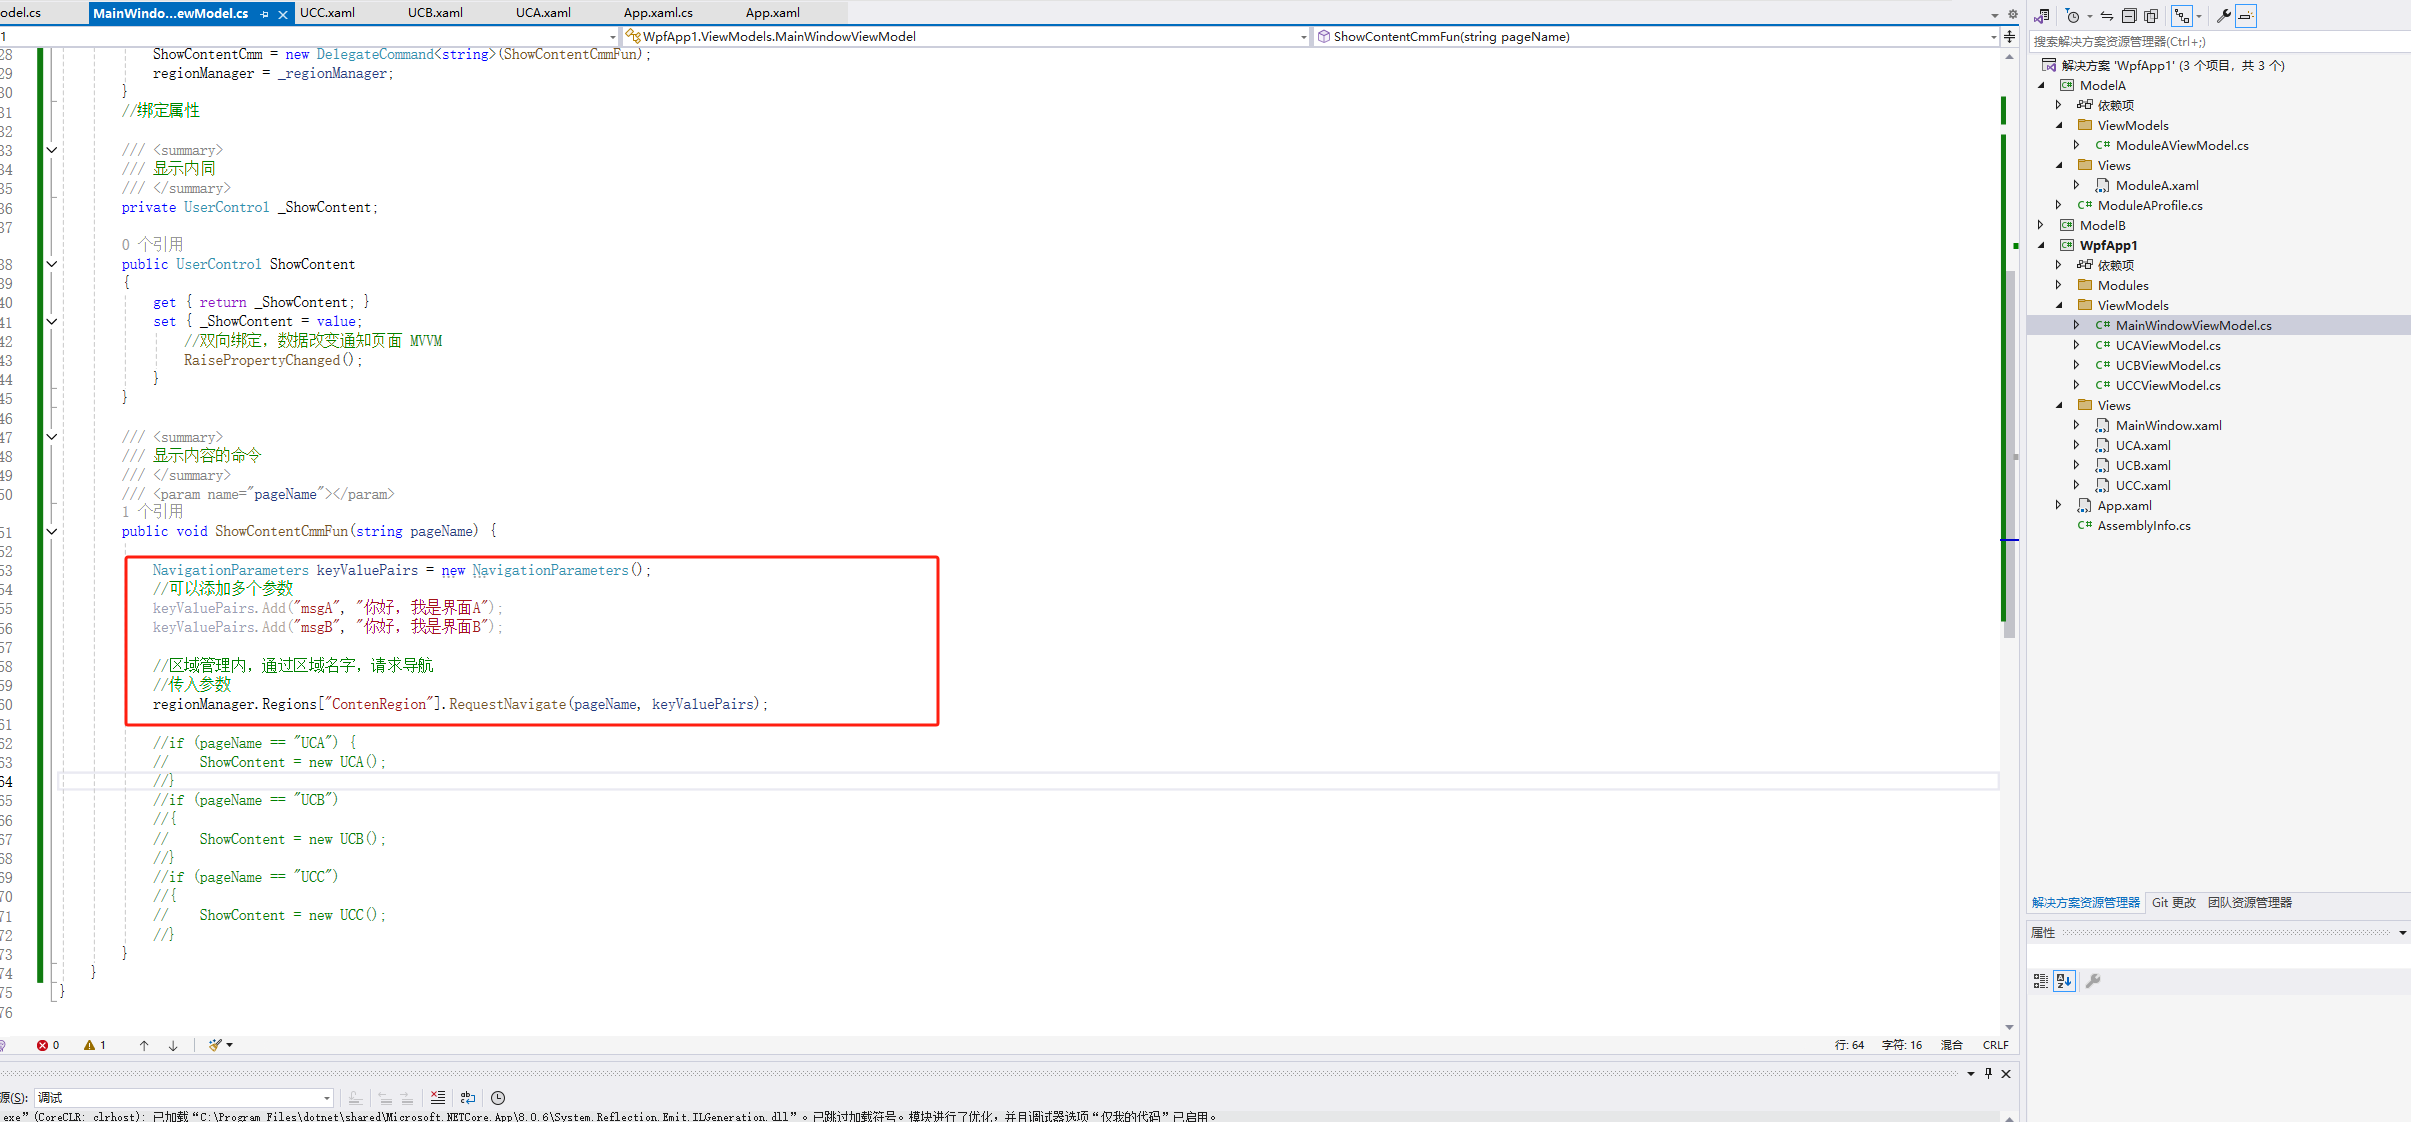The height and width of the screenshot is (1122, 2411).
Task: Click the error count indicator icon
Action: pyautogui.click(x=42, y=1045)
